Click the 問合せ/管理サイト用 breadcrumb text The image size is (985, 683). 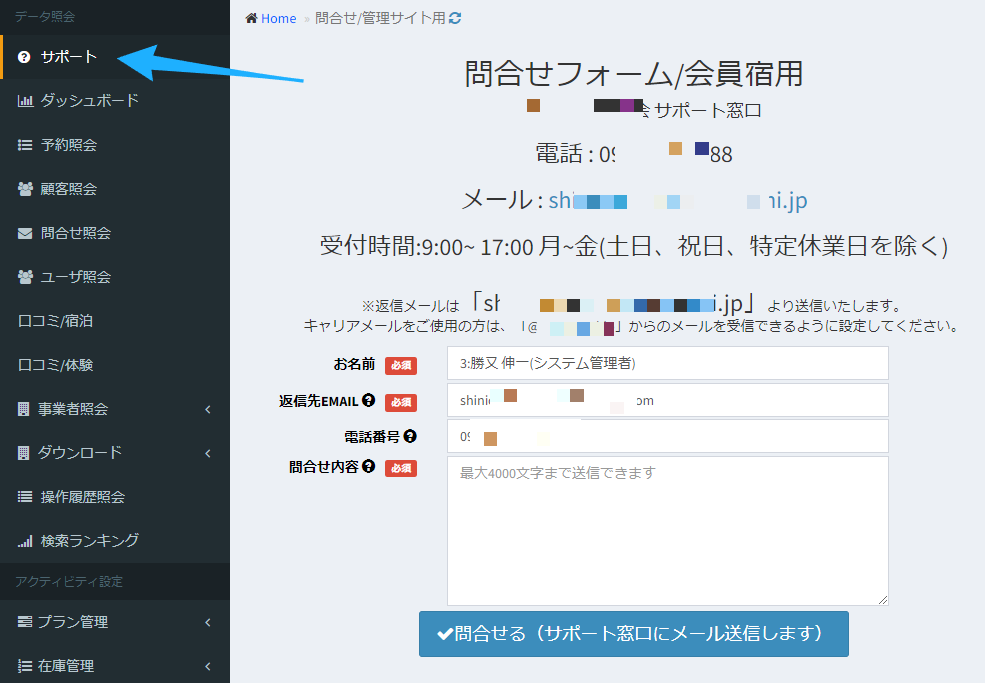[x=380, y=18]
